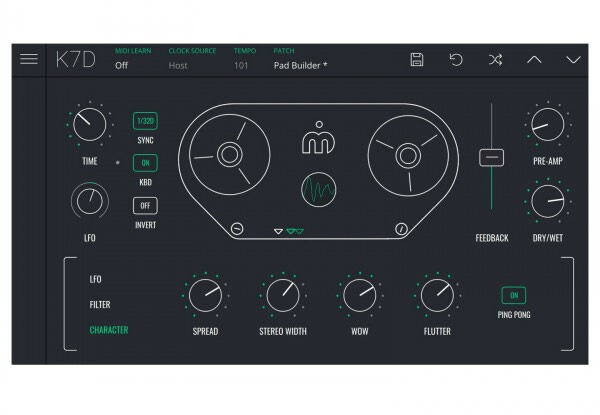Click the MIDI Learn Off setting

coord(121,66)
